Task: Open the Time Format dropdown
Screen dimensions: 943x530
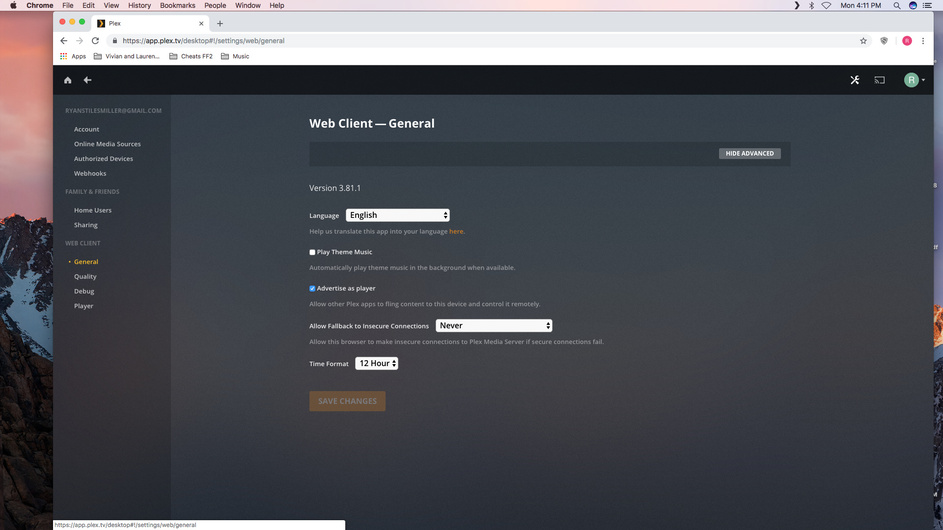Action: [x=376, y=363]
